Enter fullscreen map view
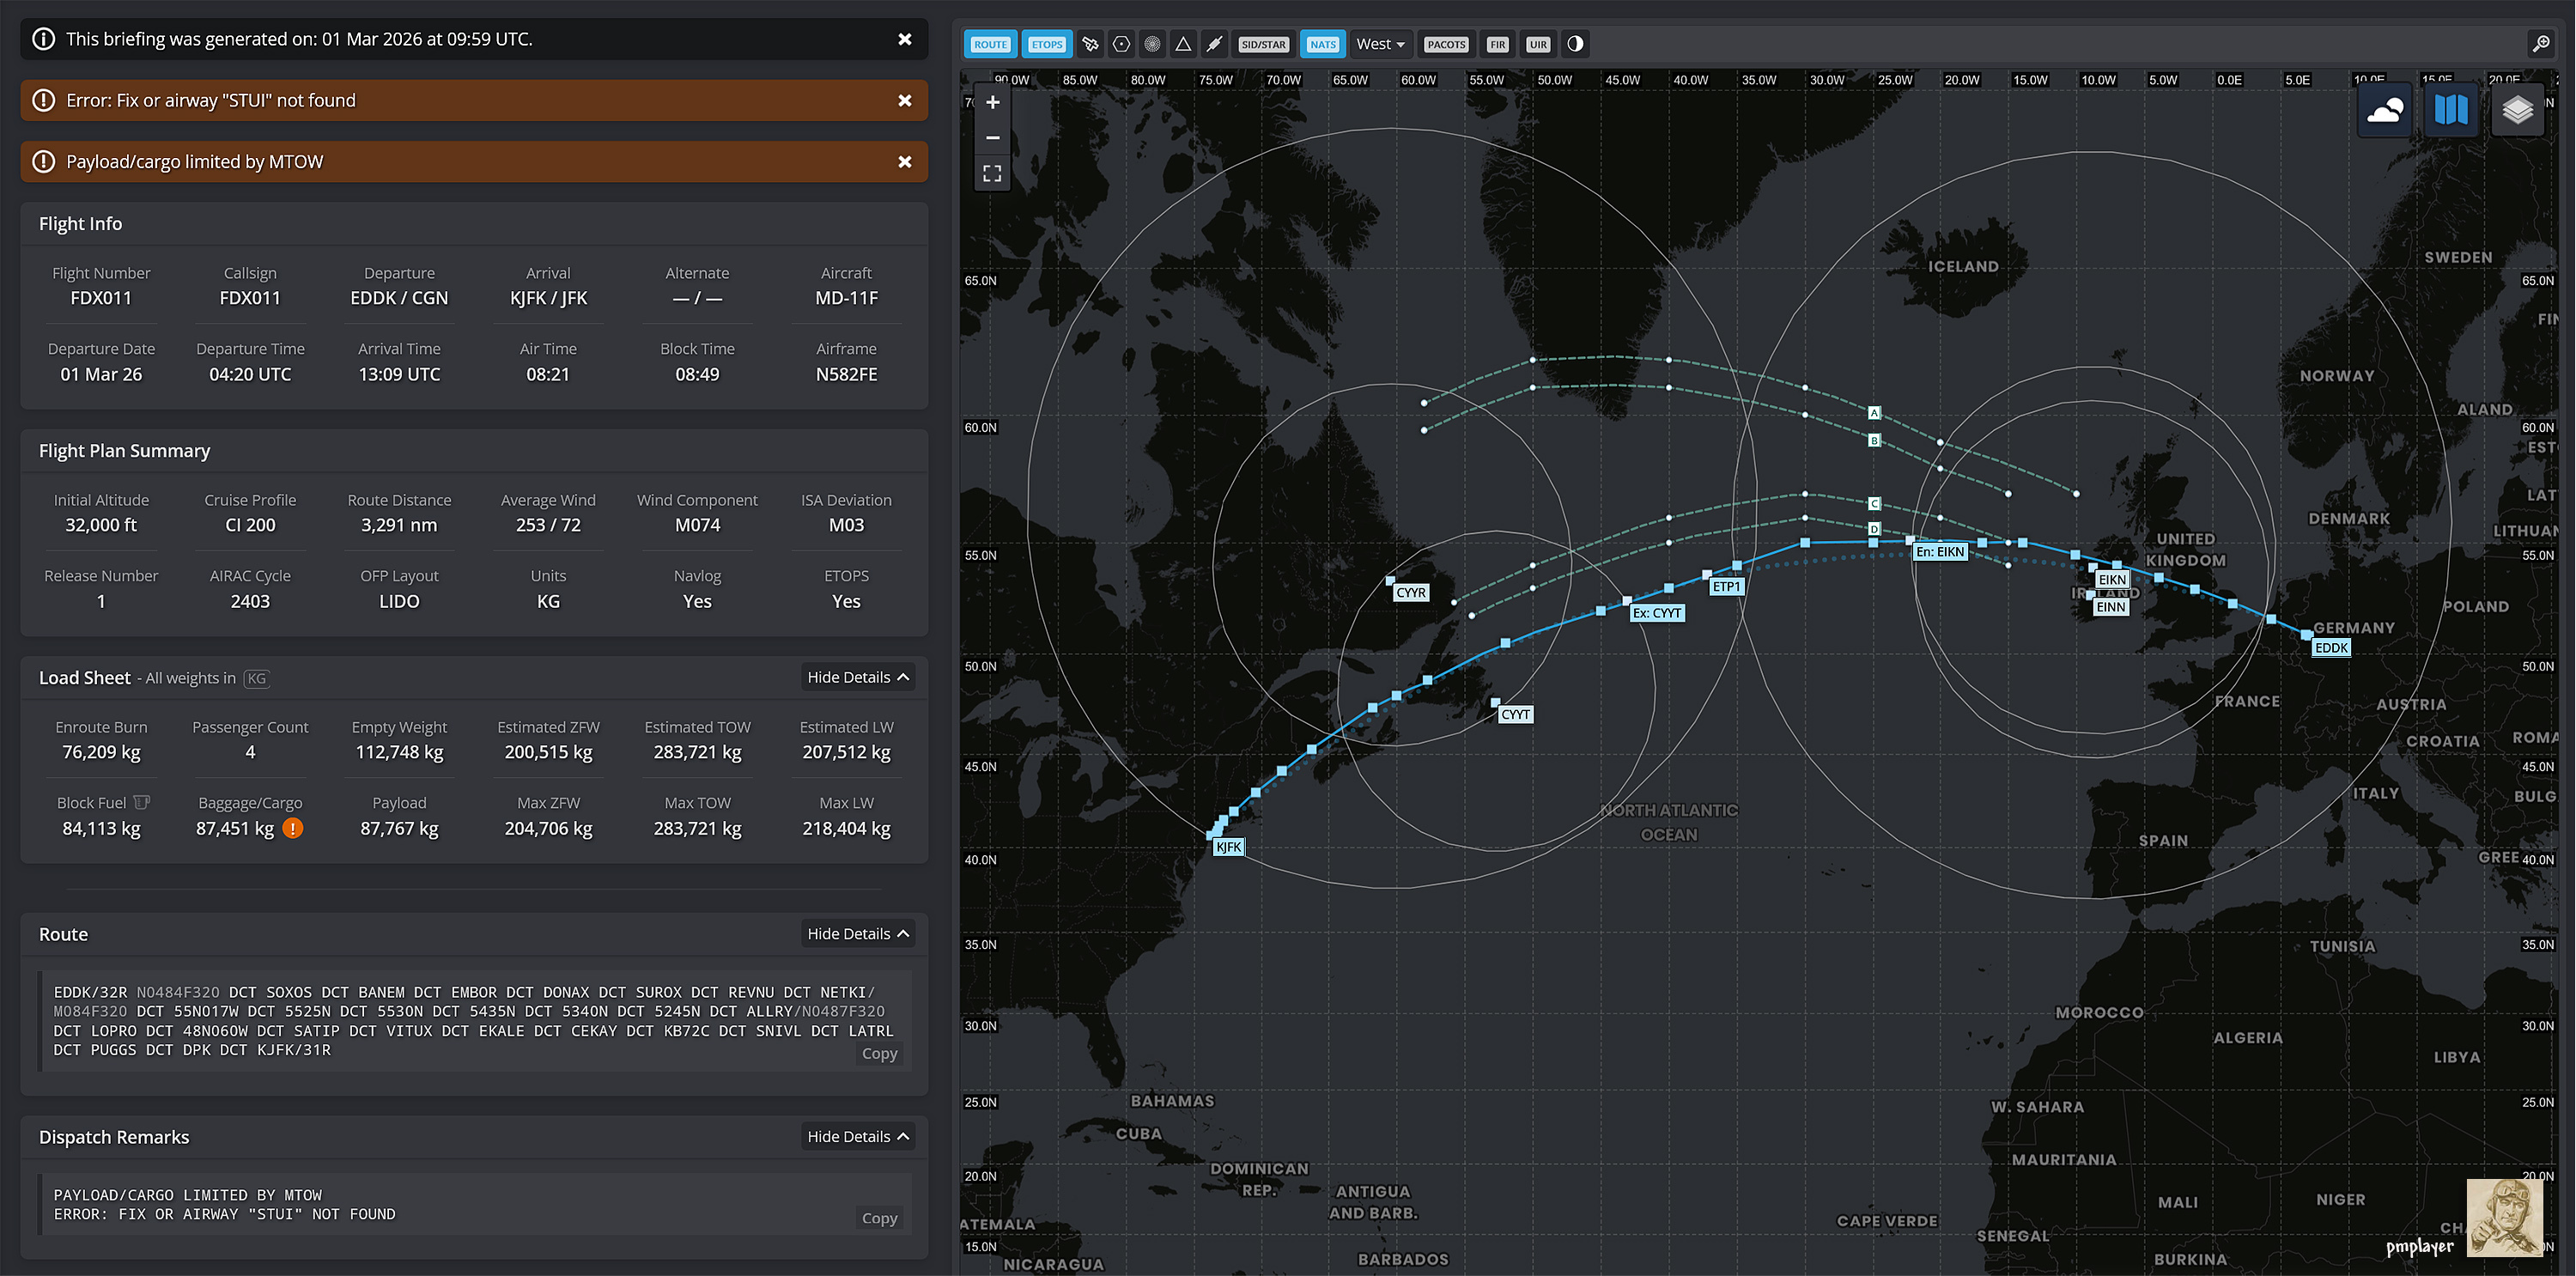Screen dimensions: 2576x1276 [x=993, y=174]
